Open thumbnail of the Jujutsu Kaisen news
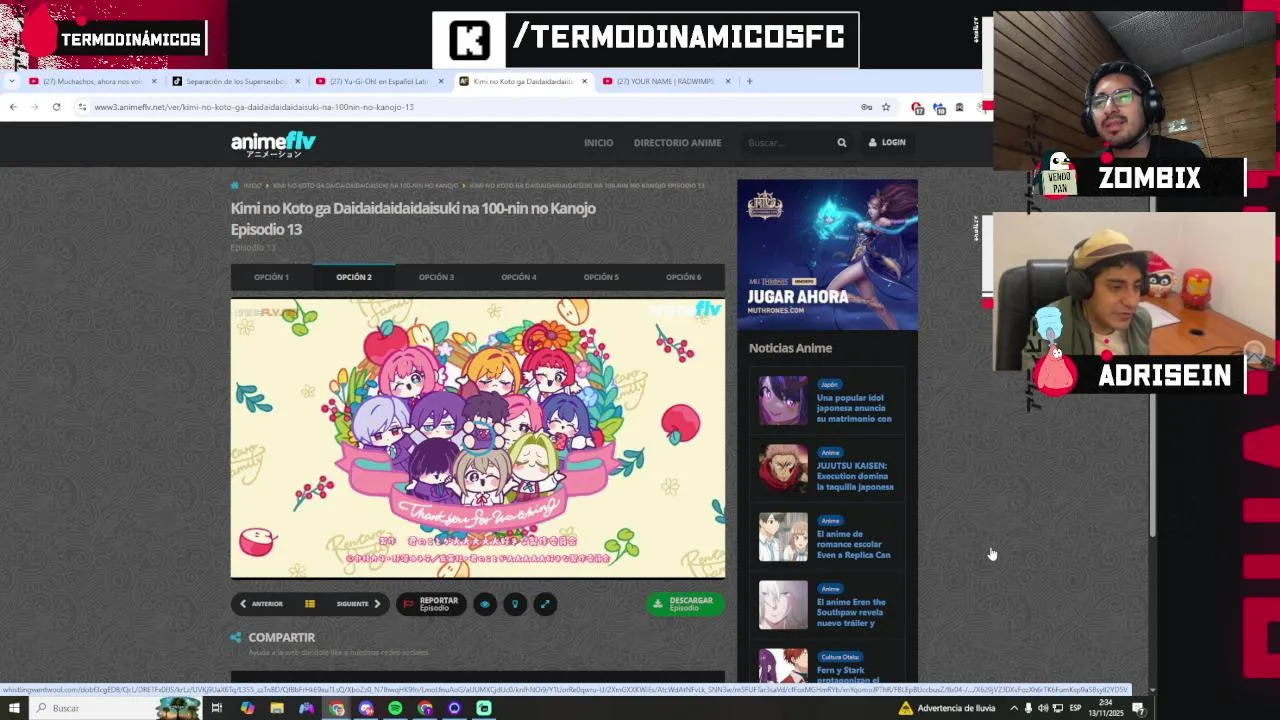Viewport: 1280px width, 720px height. [783, 469]
